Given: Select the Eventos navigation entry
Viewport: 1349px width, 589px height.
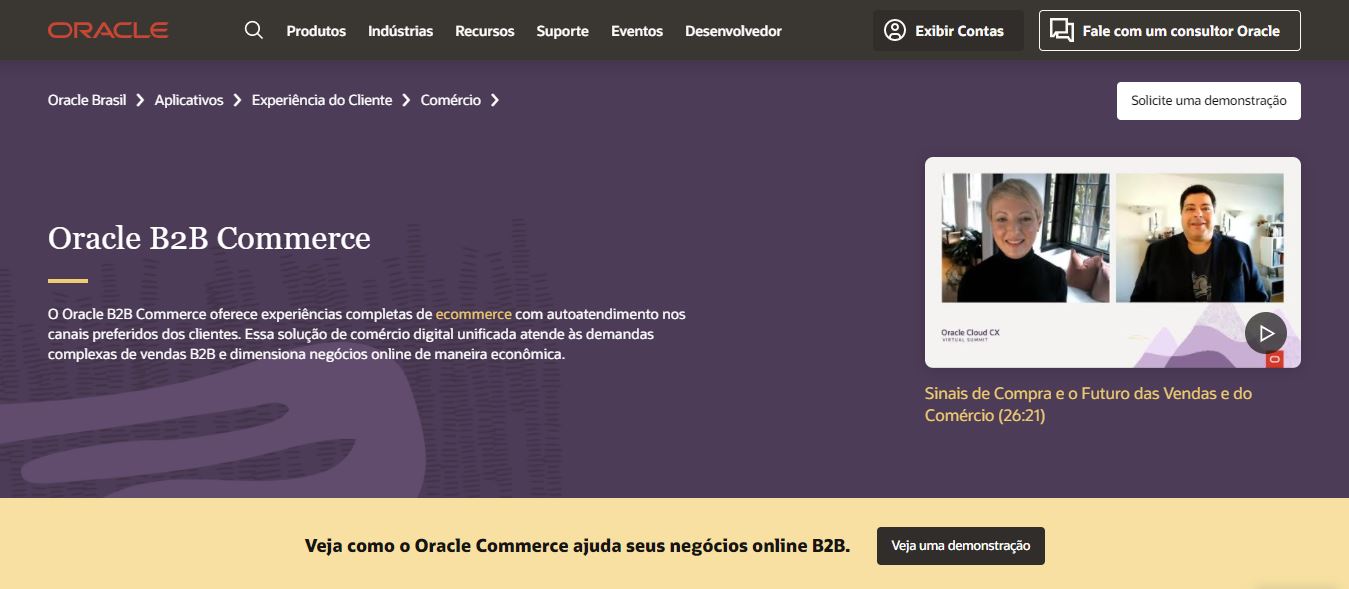Looking at the screenshot, I should 637,31.
